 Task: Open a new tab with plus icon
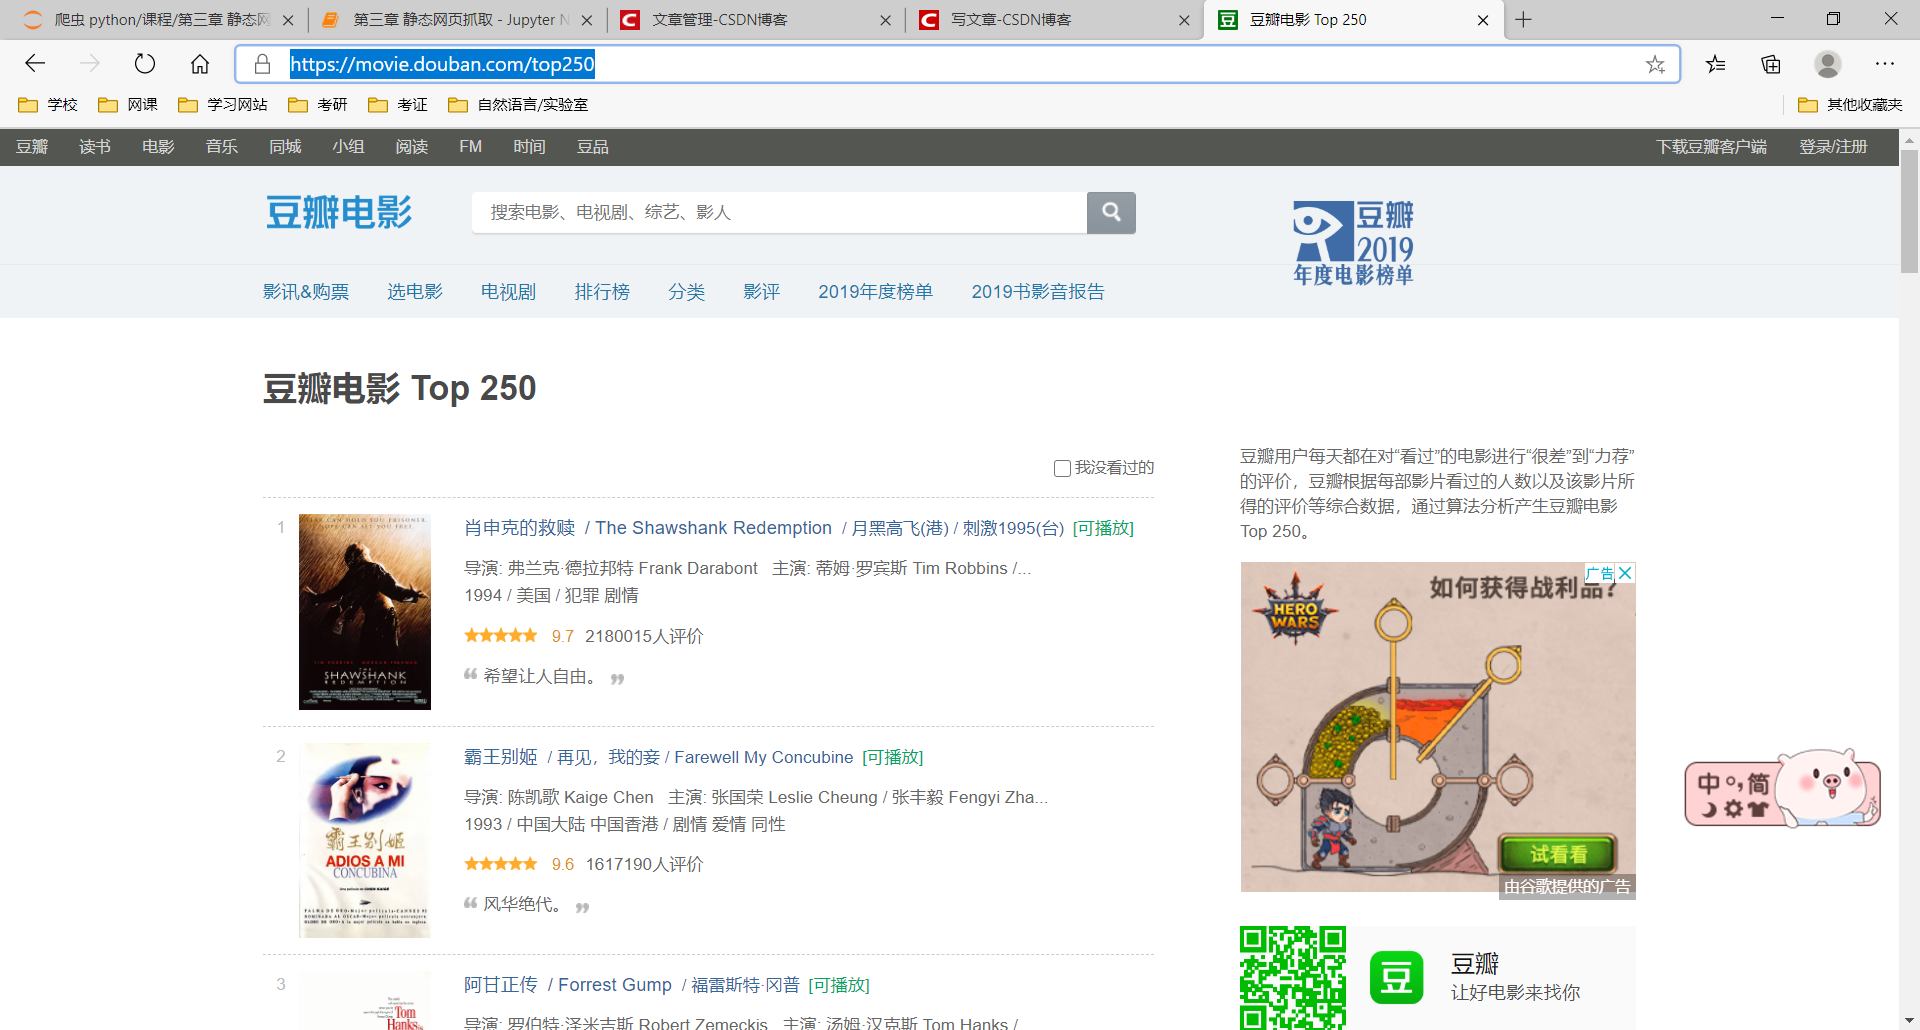click(1523, 19)
